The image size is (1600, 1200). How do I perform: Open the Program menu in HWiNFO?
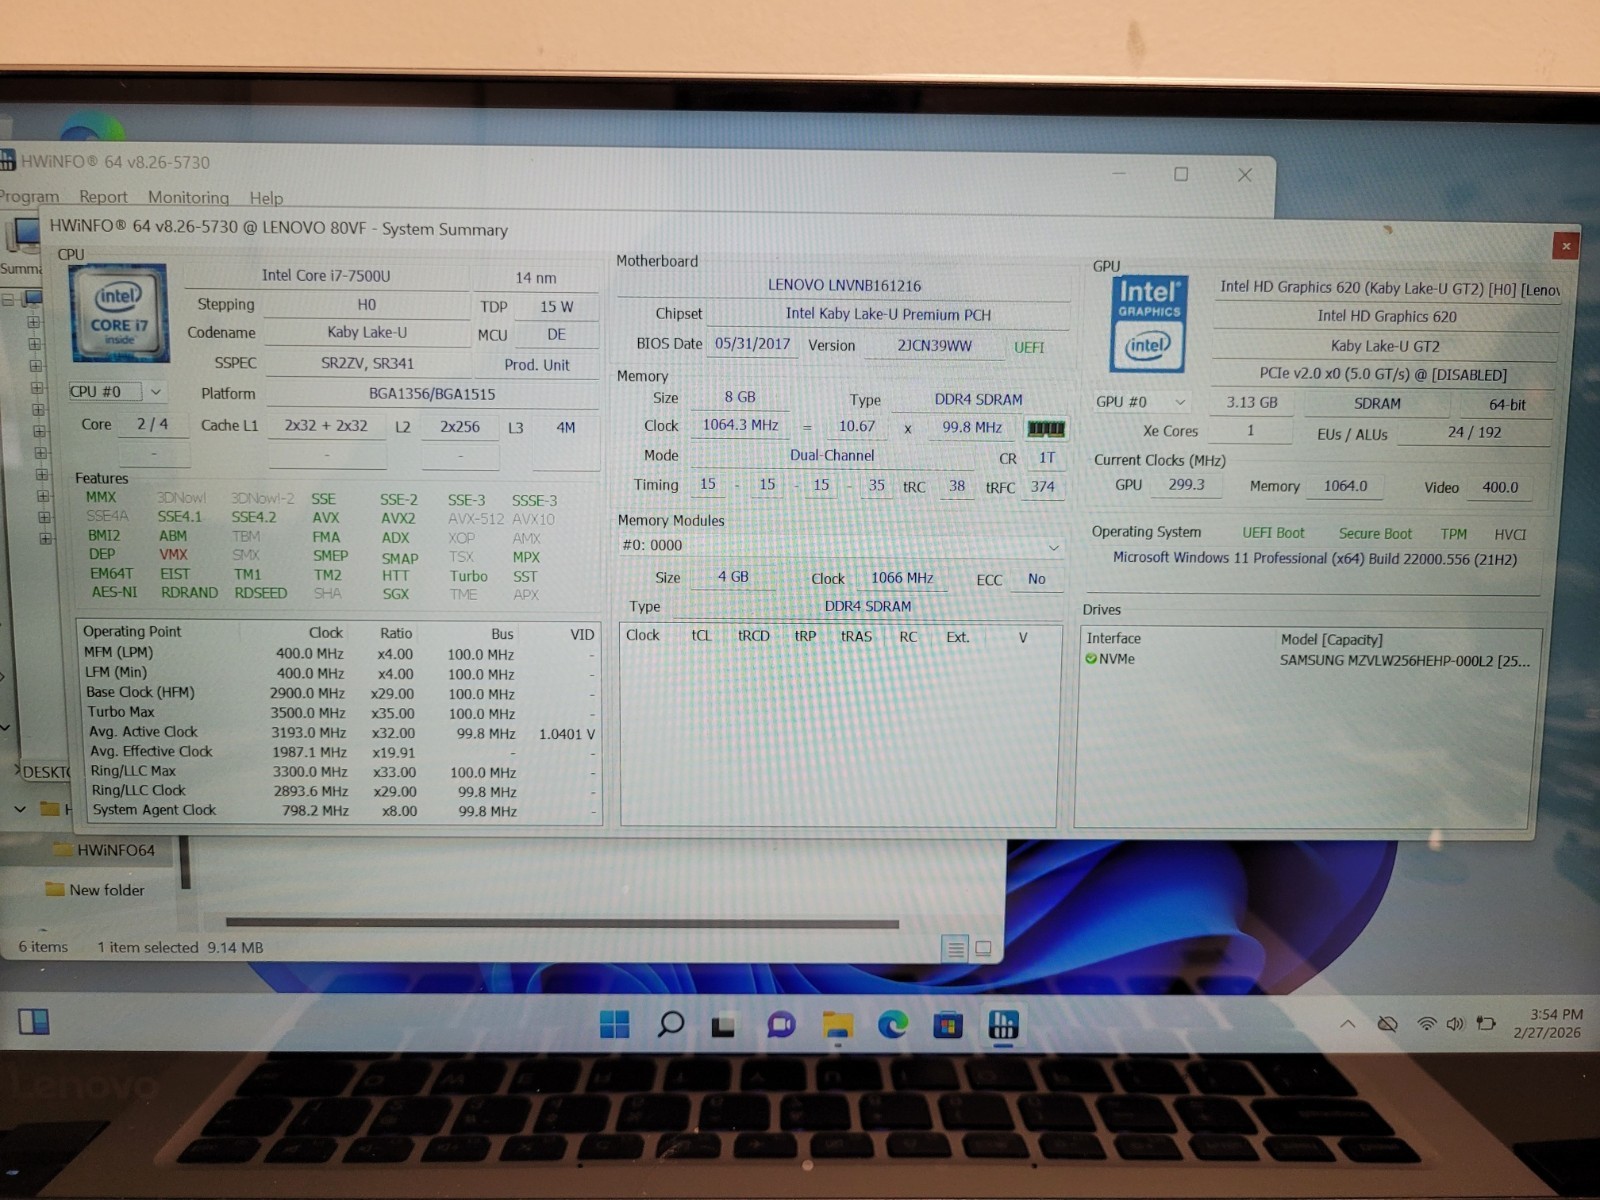[29, 196]
